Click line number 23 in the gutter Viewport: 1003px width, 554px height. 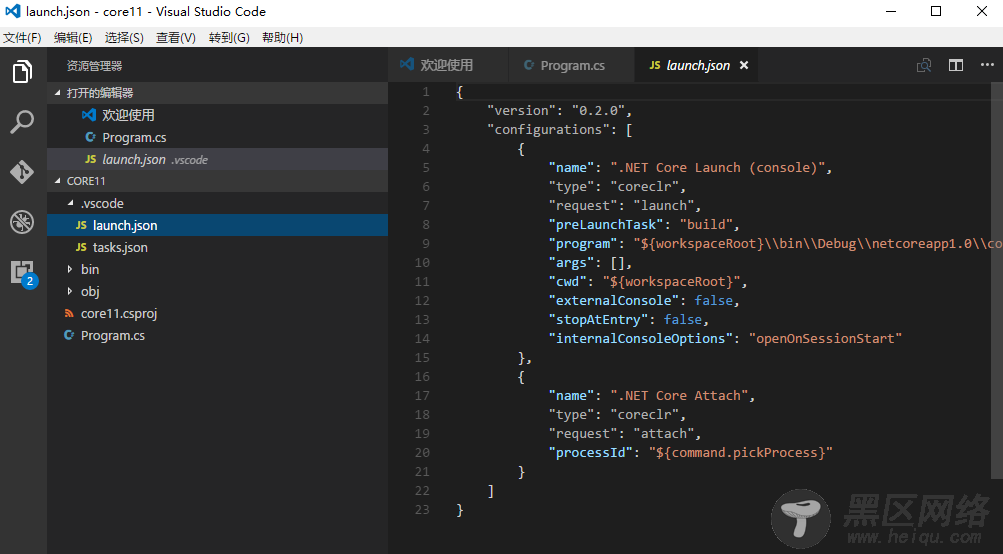pyautogui.click(x=422, y=510)
